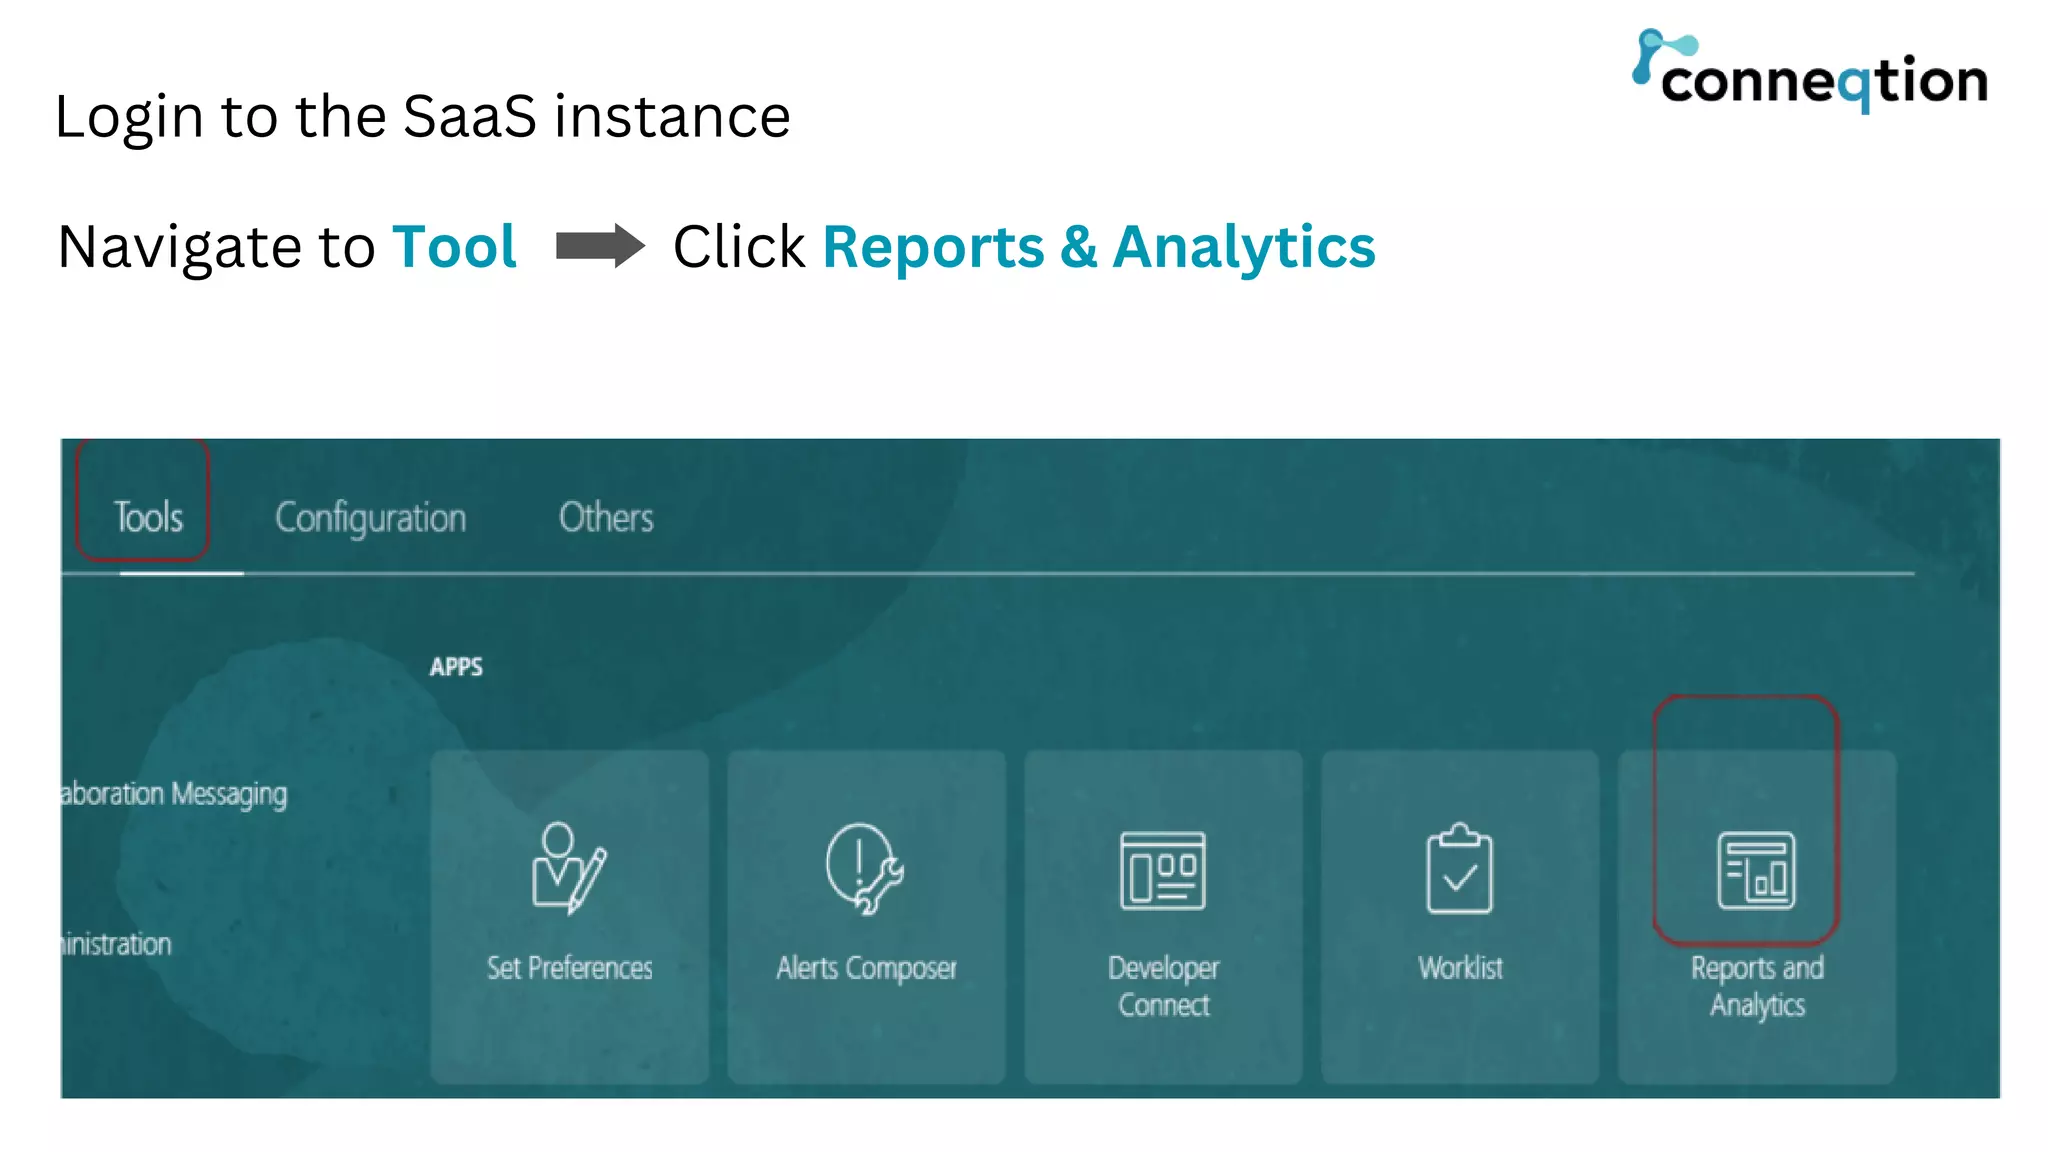Screen dimensions: 2048x1152
Task: Open the Developer Connect window icon
Action: click(1162, 870)
